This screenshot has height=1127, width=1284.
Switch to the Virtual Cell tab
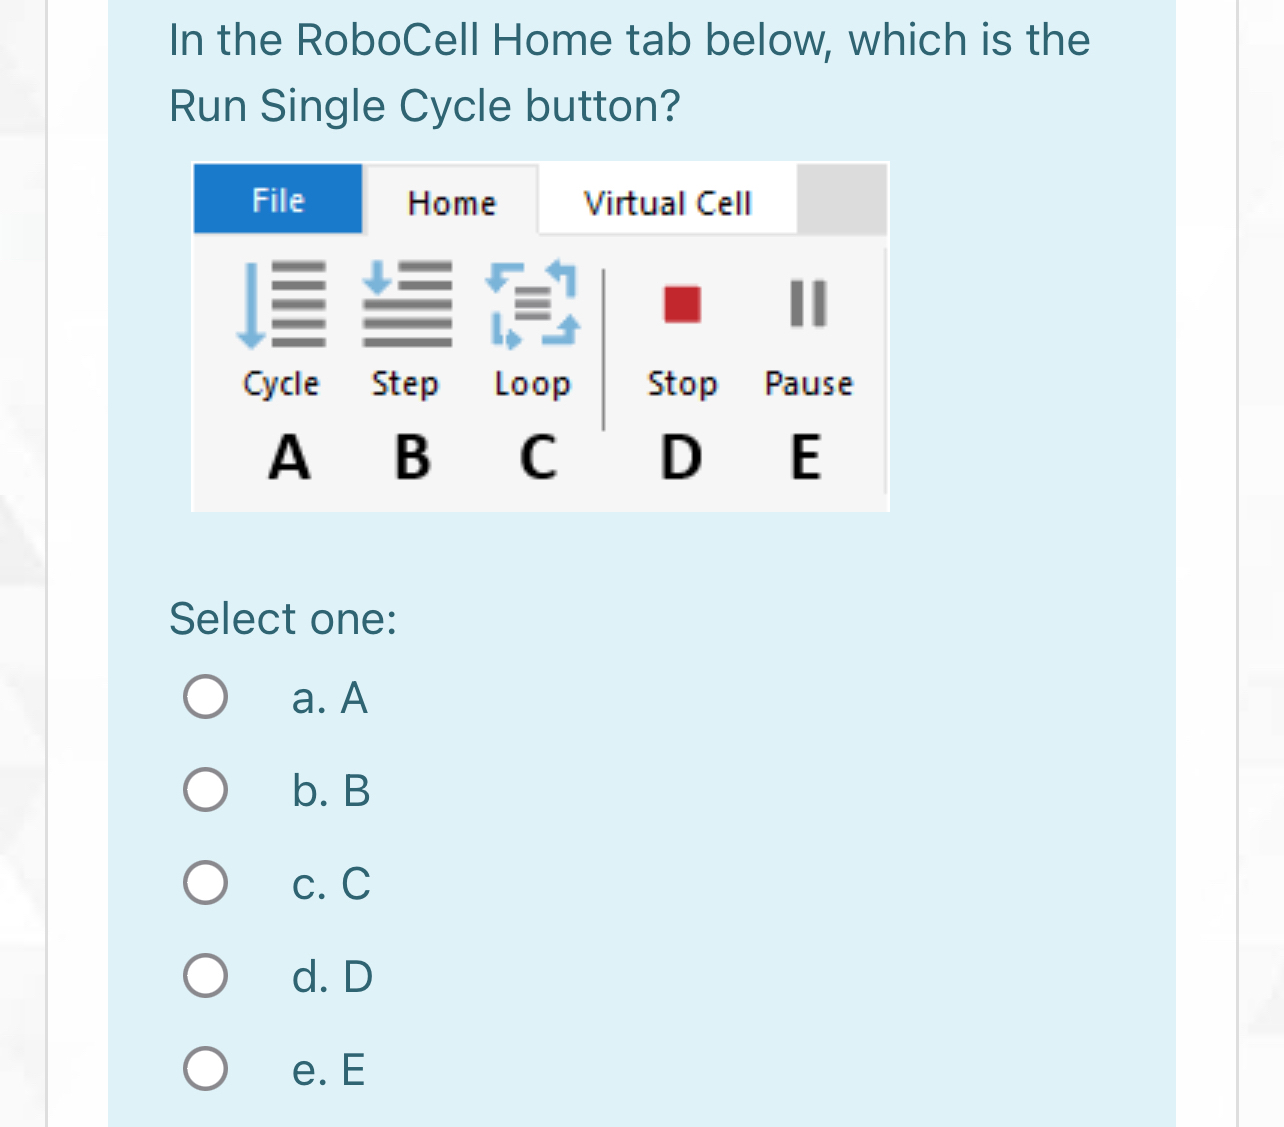pos(666,202)
